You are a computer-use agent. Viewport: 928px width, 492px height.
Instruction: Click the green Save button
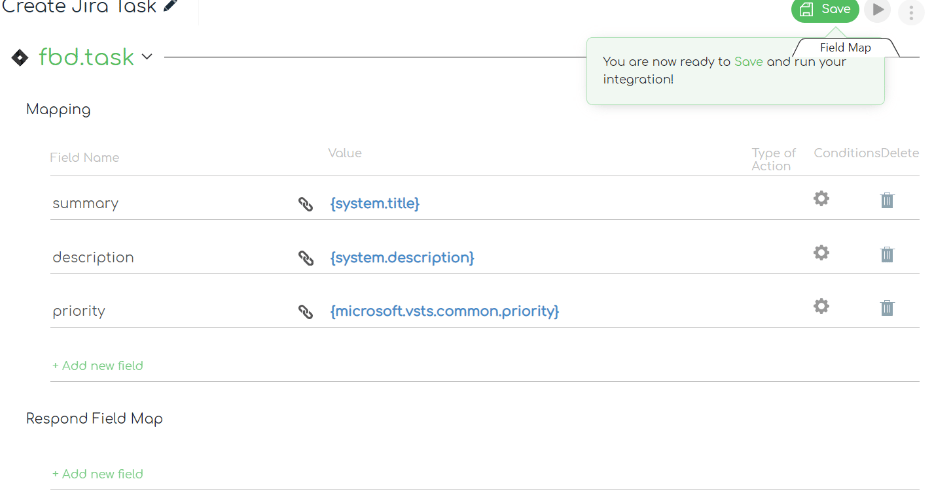[x=825, y=10]
